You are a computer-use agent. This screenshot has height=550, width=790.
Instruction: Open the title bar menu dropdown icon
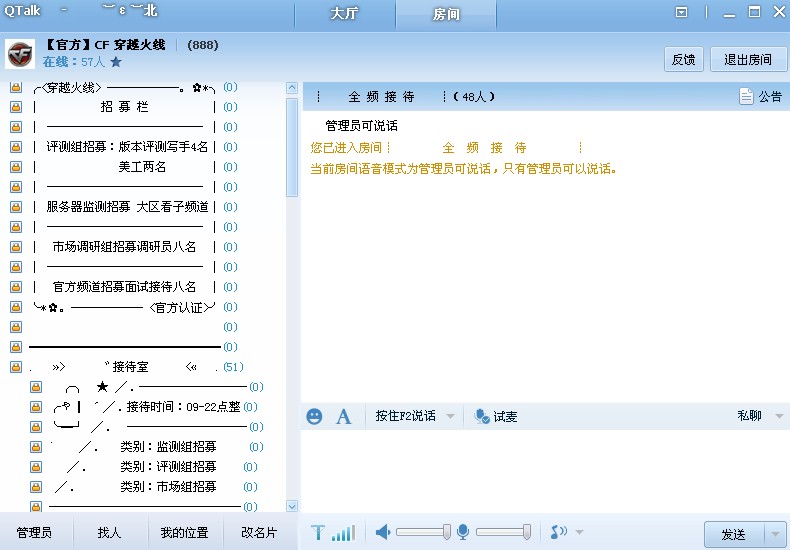(681, 13)
